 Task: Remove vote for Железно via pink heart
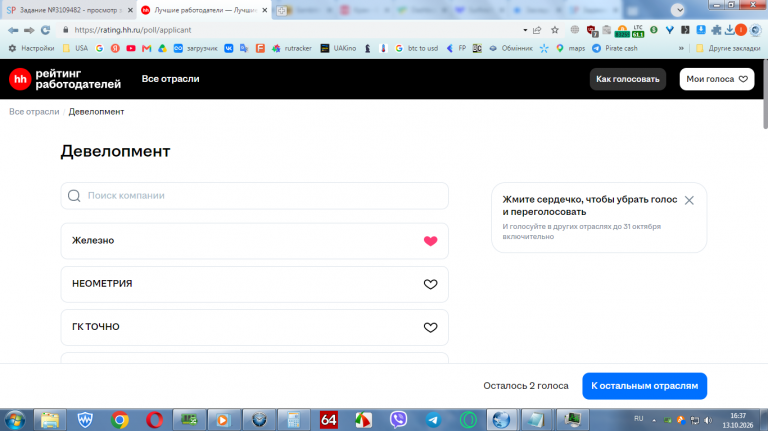point(431,241)
